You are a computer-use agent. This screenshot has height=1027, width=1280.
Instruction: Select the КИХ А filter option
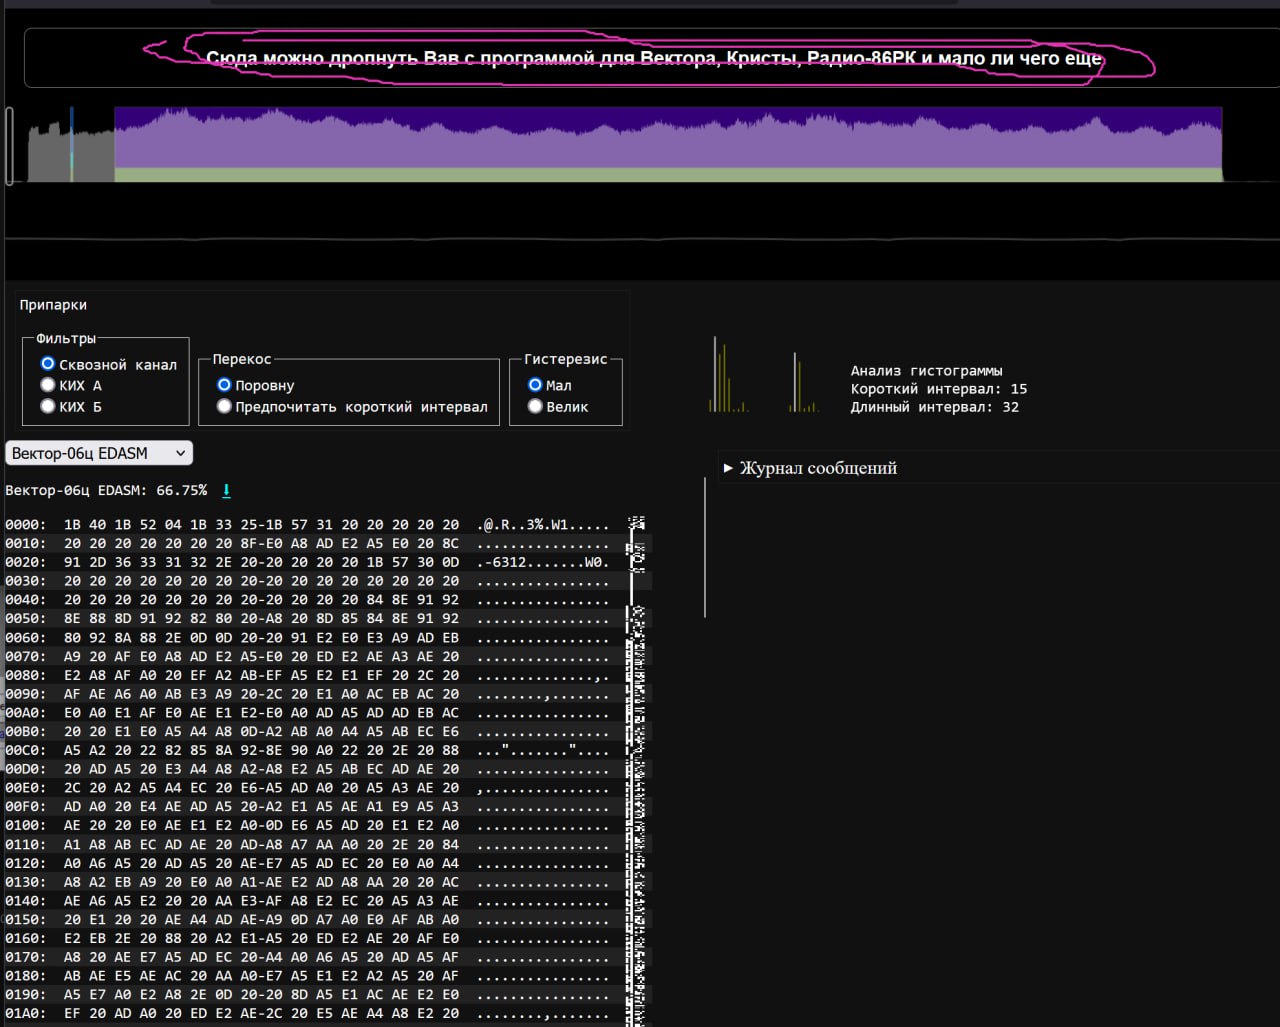pos(47,385)
